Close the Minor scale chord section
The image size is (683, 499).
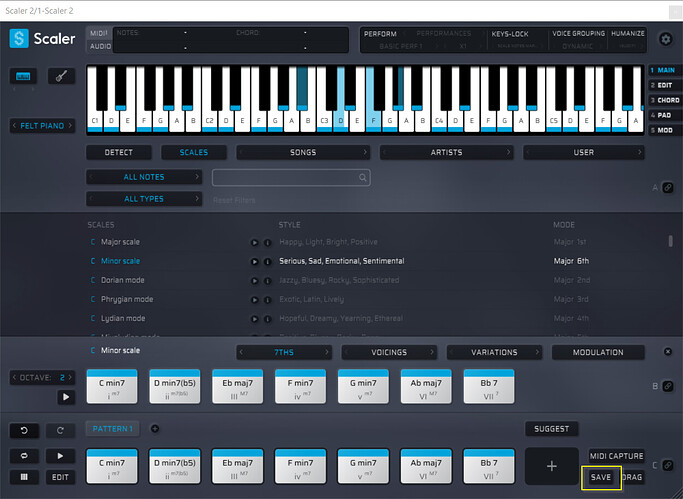[668, 352]
